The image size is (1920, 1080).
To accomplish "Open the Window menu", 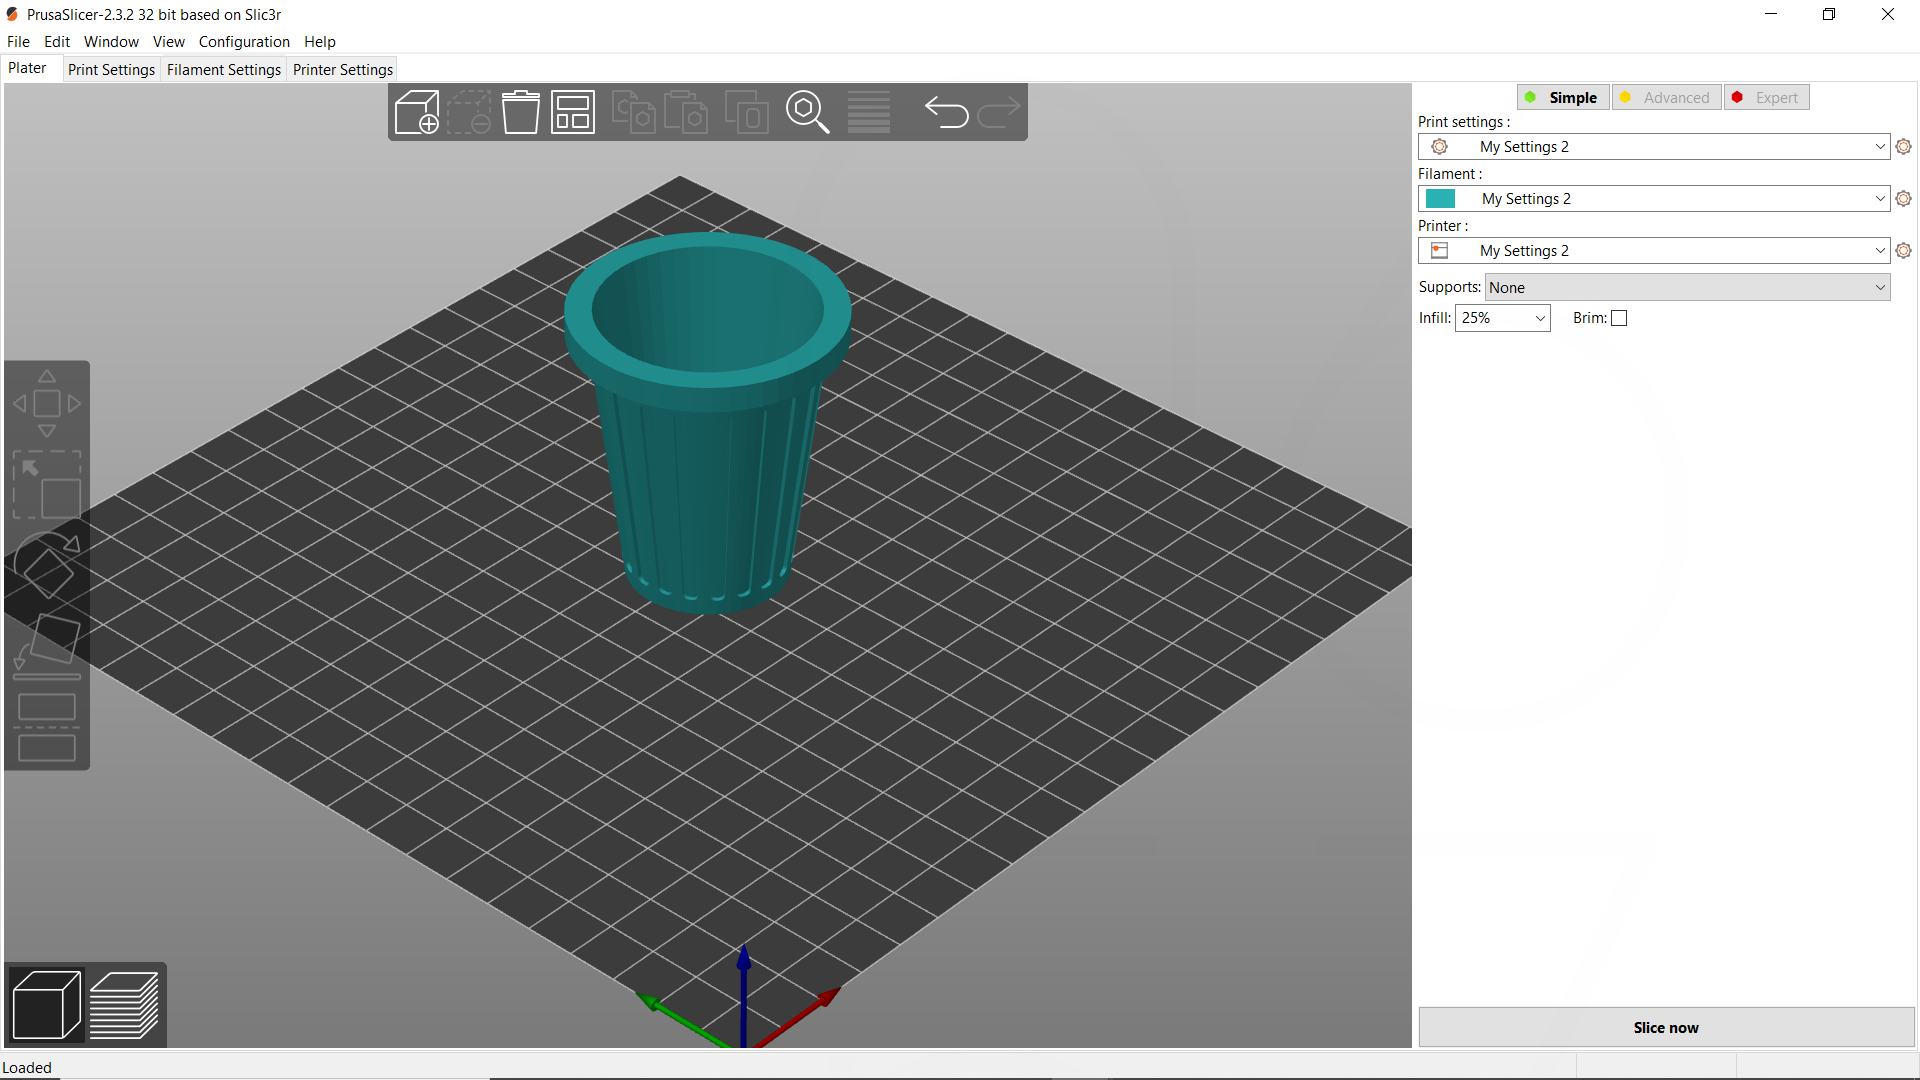I will click(x=111, y=42).
